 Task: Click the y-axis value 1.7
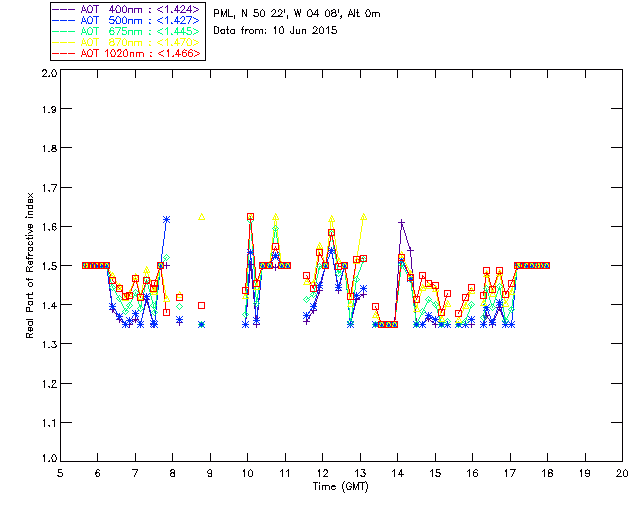tap(50, 188)
